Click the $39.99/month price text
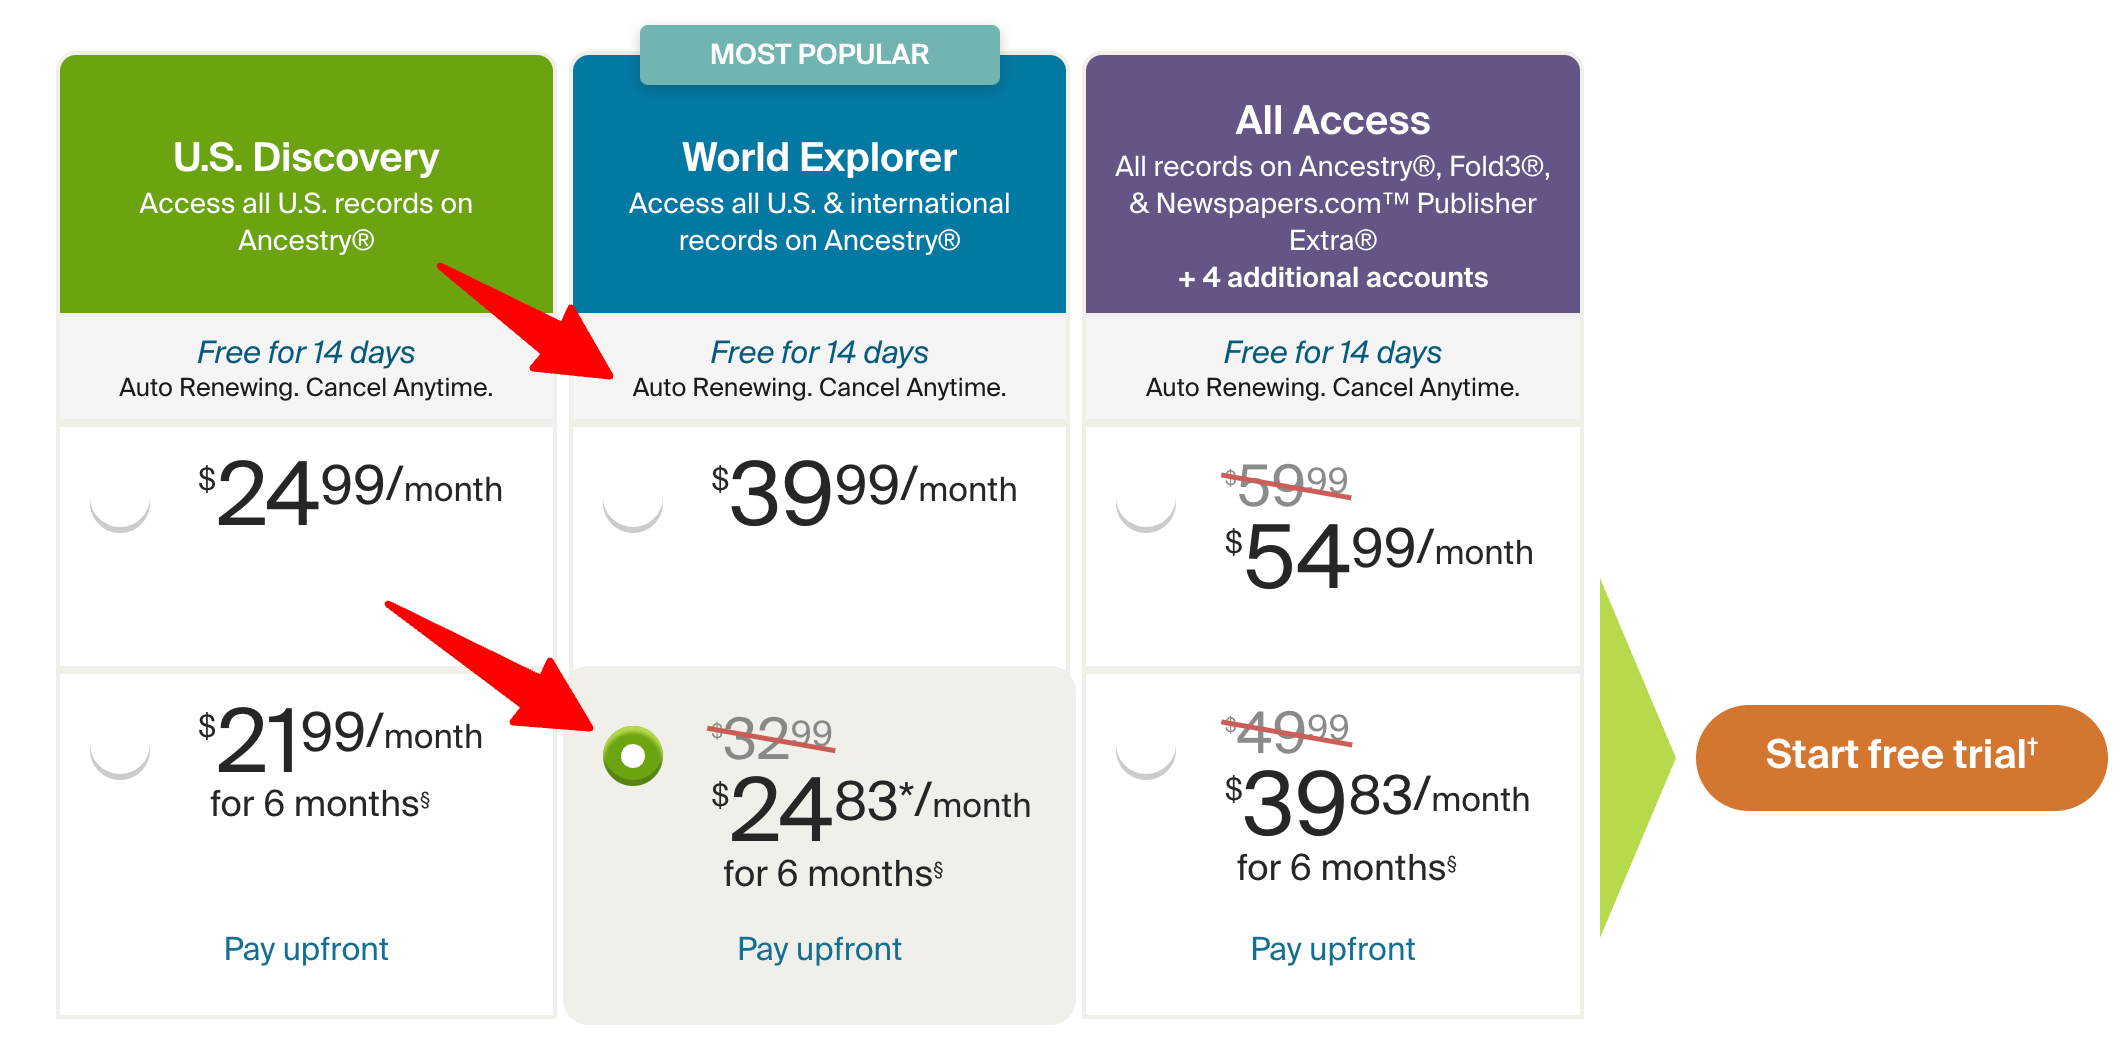 [x=864, y=492]
